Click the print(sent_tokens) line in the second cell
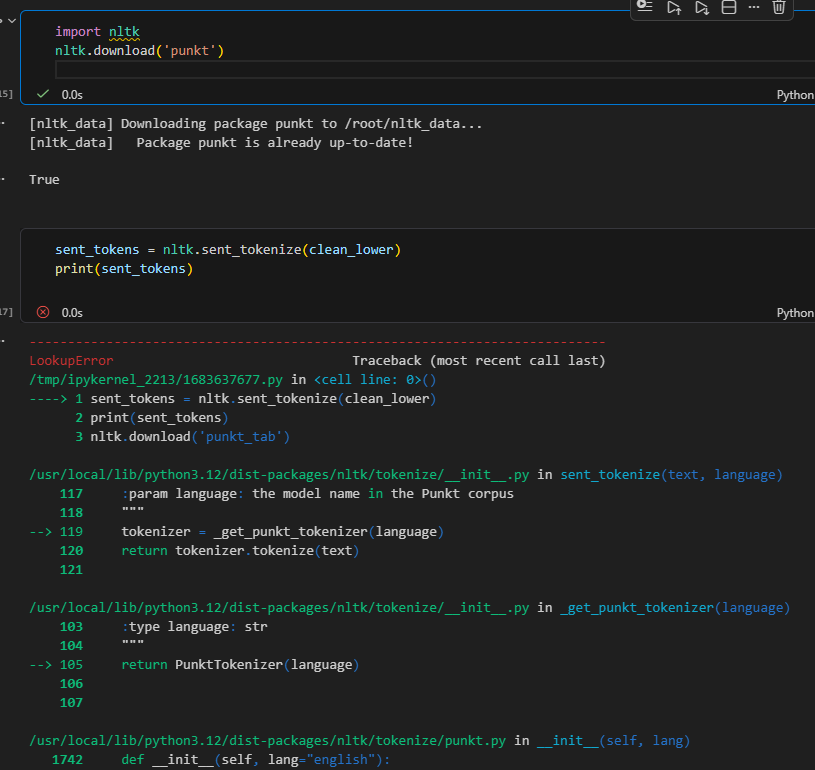Viewport: 815px width, 770px height. pyautogui.click(x=124, y=269)
